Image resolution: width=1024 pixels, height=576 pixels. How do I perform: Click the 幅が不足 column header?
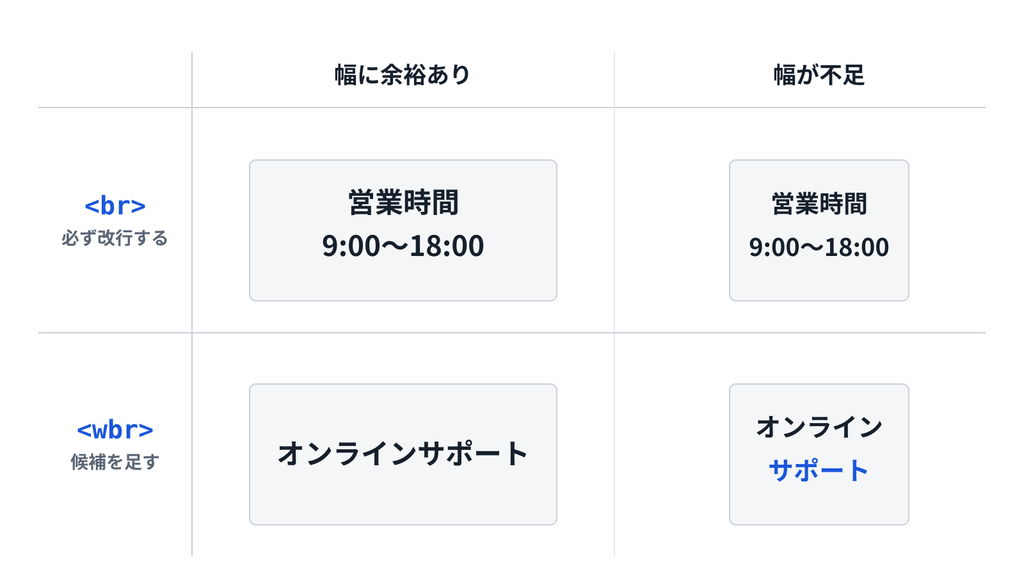819,75
